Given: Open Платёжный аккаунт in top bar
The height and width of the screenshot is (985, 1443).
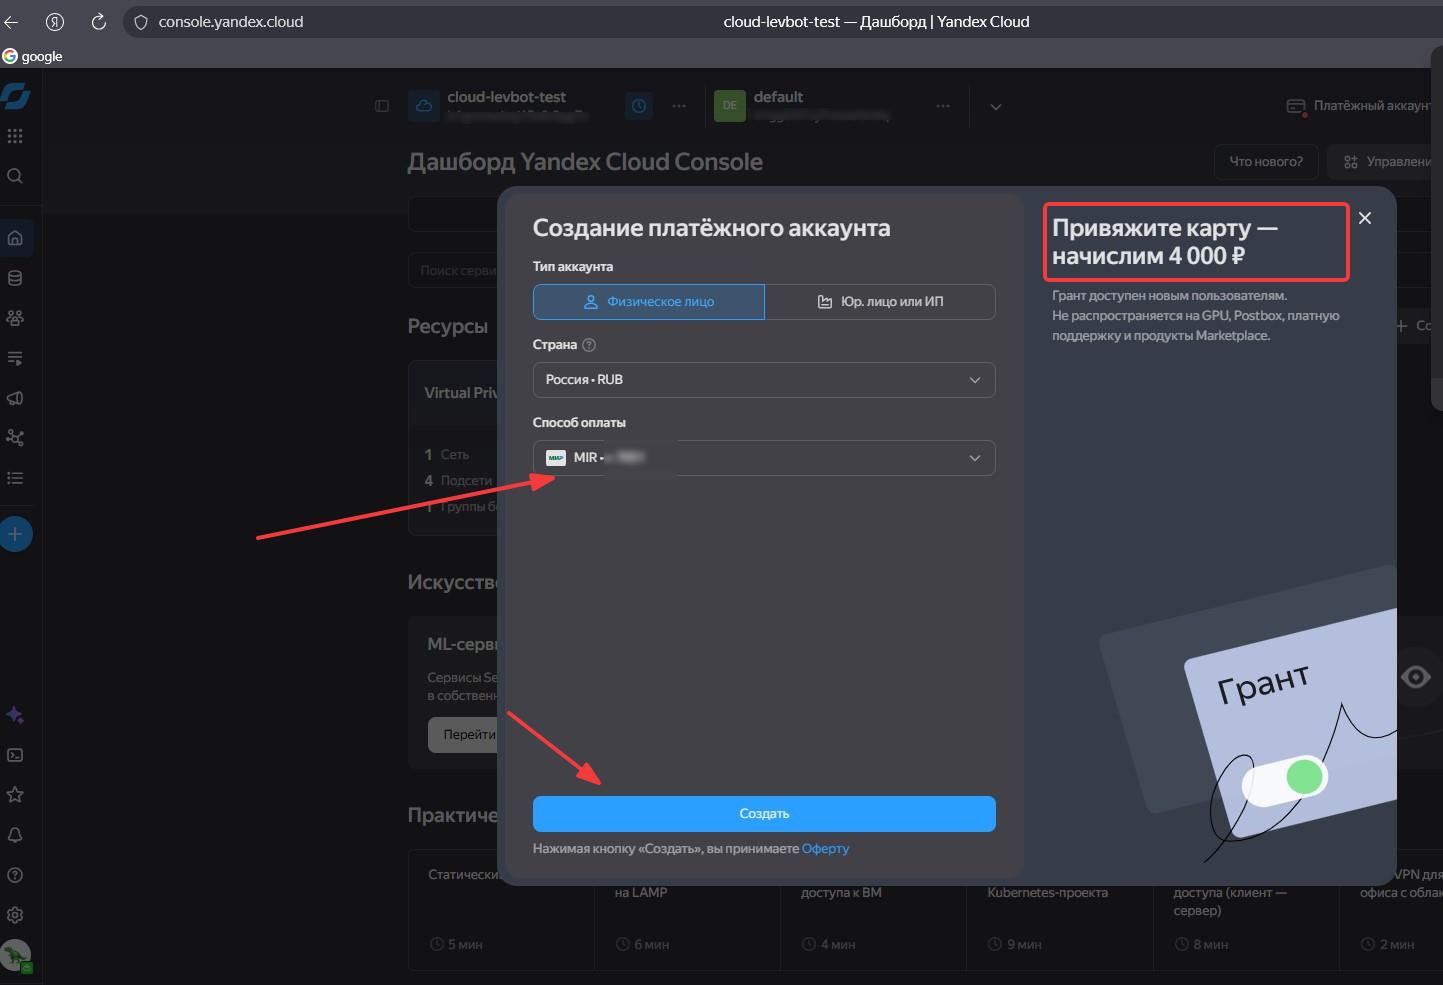Looking at the screenshot, I should [1362, 106].
